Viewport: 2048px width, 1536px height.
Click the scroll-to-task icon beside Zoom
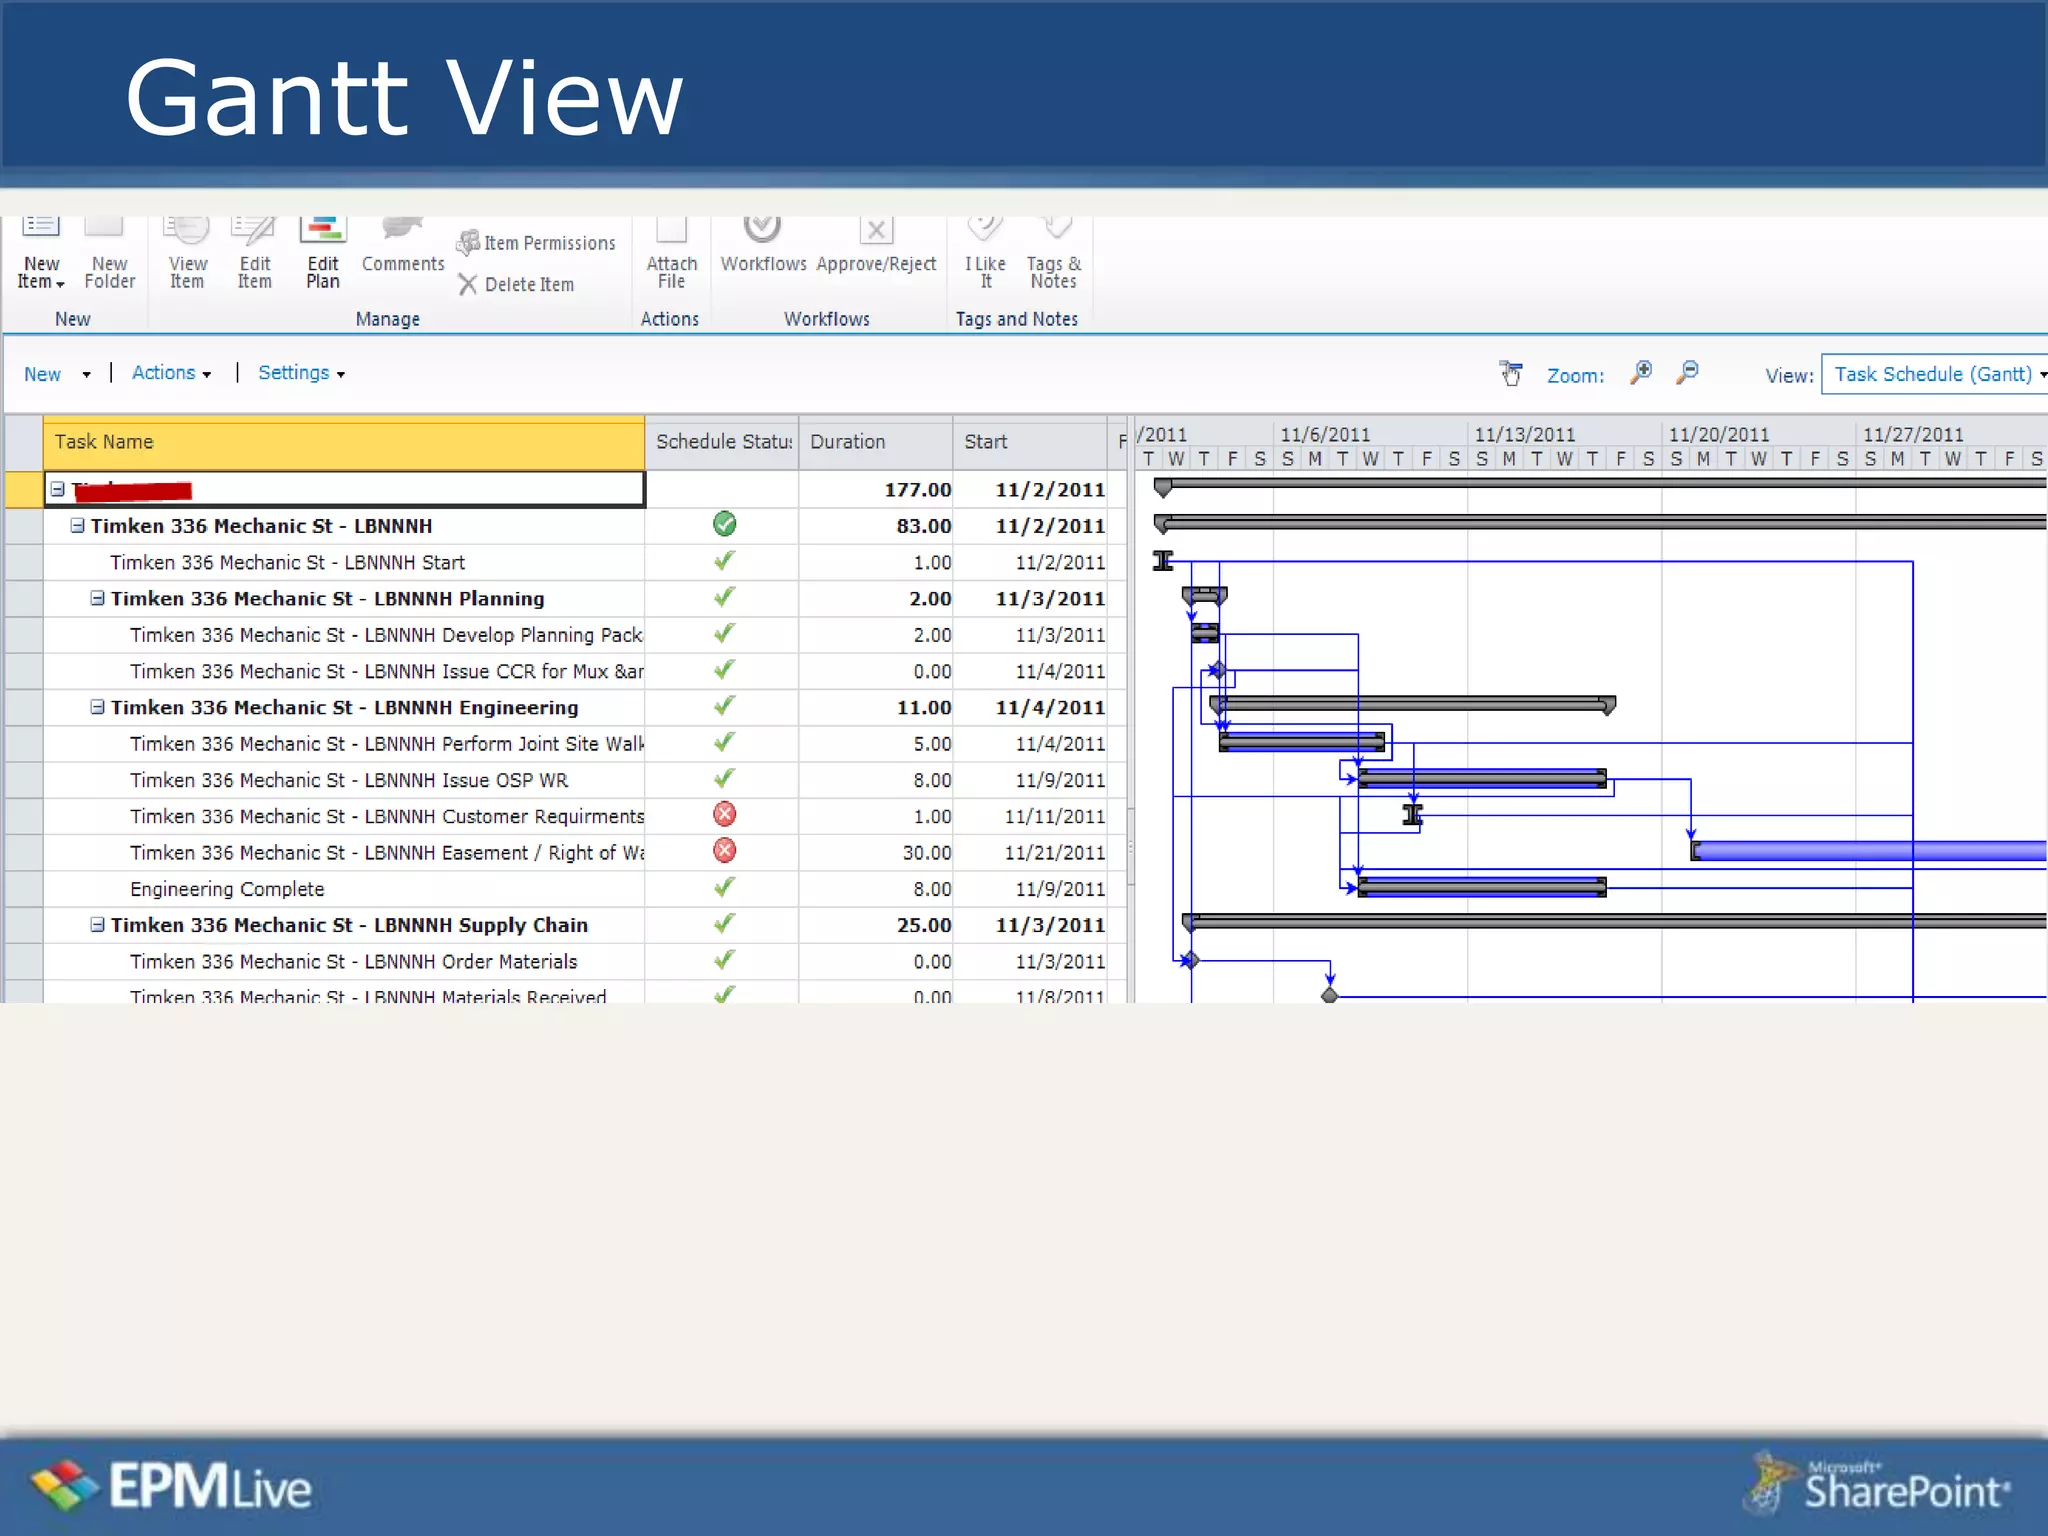pyautogui.click(x=1511, y=373)
